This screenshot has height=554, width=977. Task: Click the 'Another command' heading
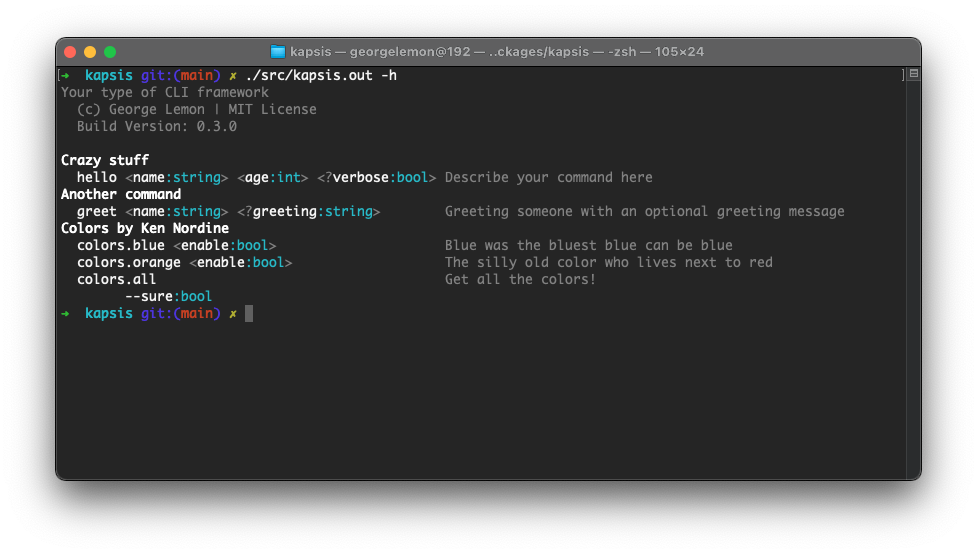click(121, 194)
